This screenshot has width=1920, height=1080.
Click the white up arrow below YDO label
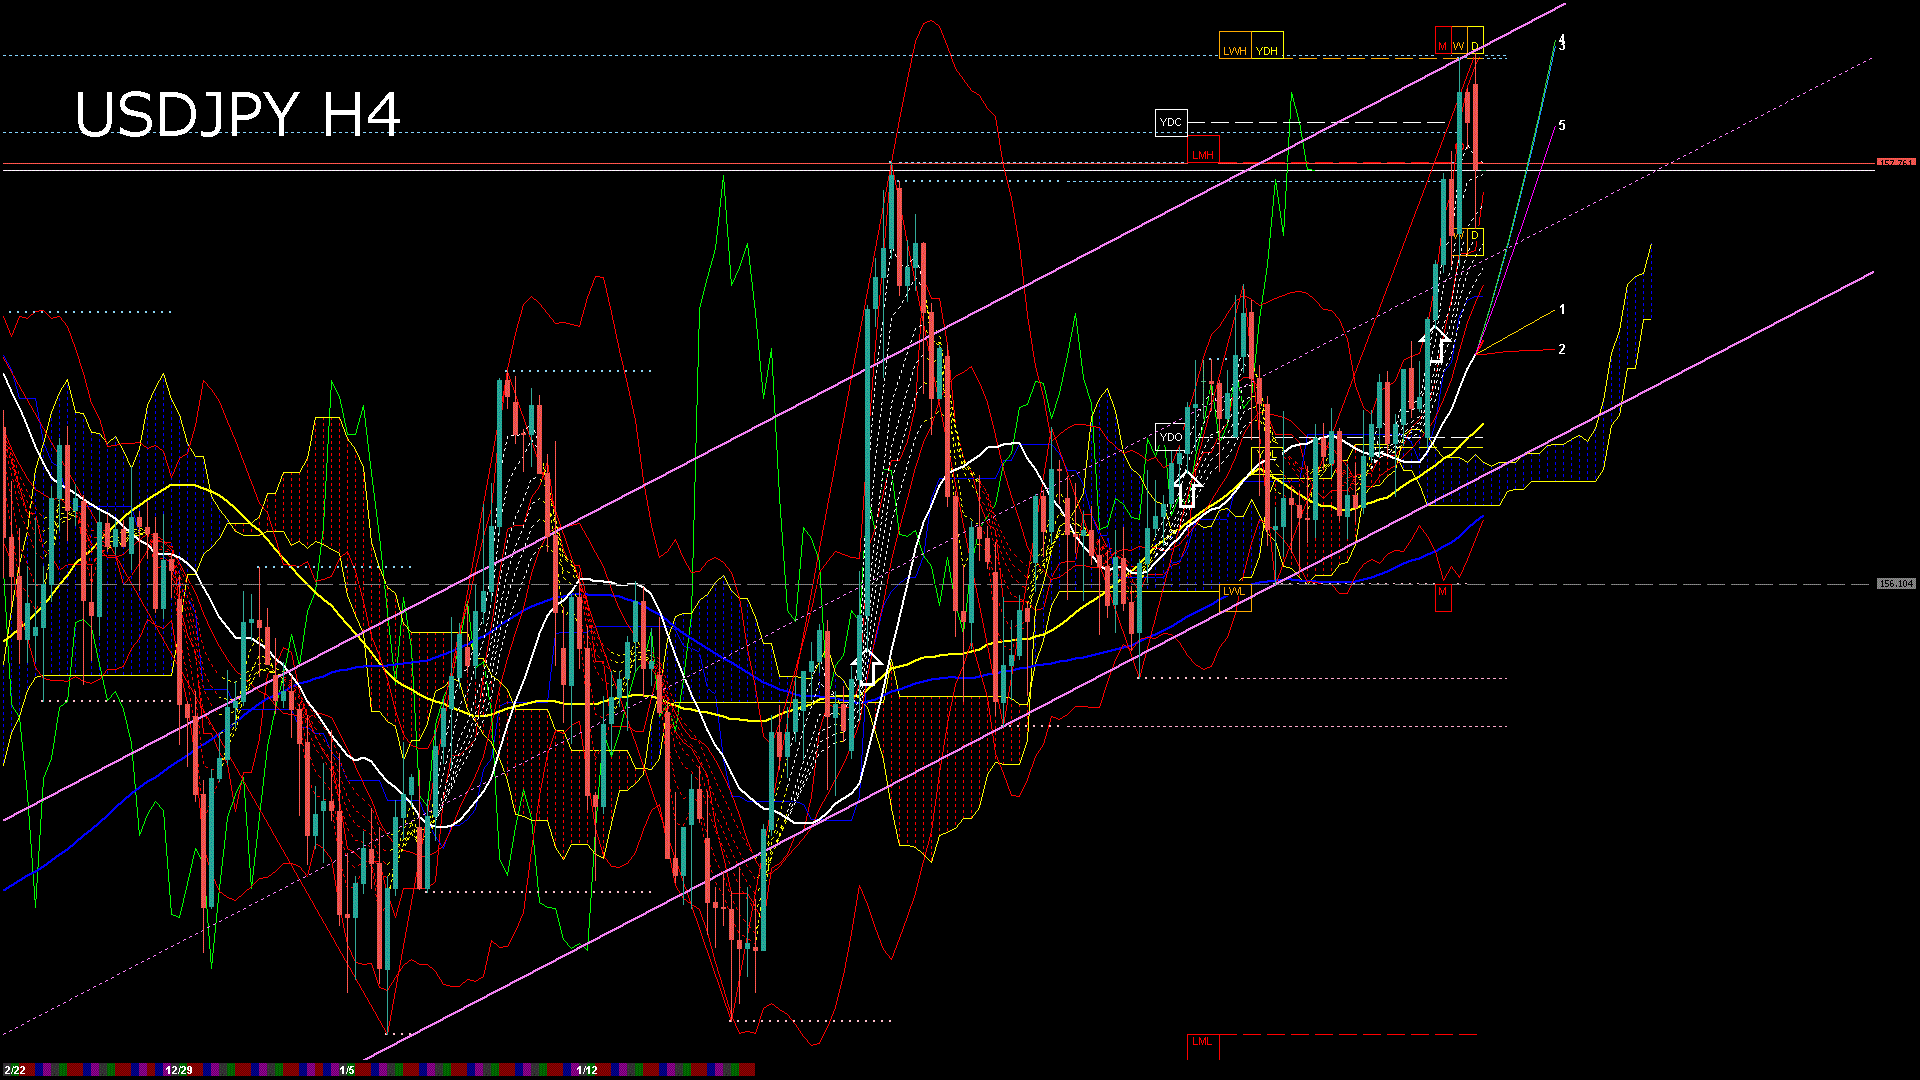[1187, 489]
